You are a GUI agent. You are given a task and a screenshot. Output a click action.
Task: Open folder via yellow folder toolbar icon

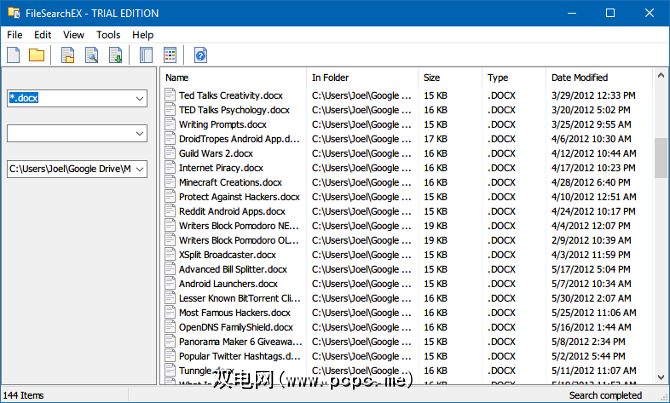[37, 55]
